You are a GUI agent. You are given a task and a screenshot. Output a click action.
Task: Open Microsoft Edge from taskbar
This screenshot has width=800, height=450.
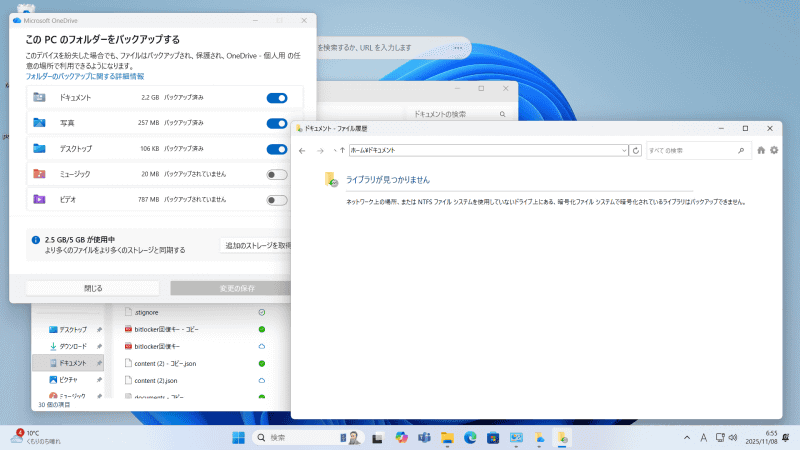tap(470, 438)
